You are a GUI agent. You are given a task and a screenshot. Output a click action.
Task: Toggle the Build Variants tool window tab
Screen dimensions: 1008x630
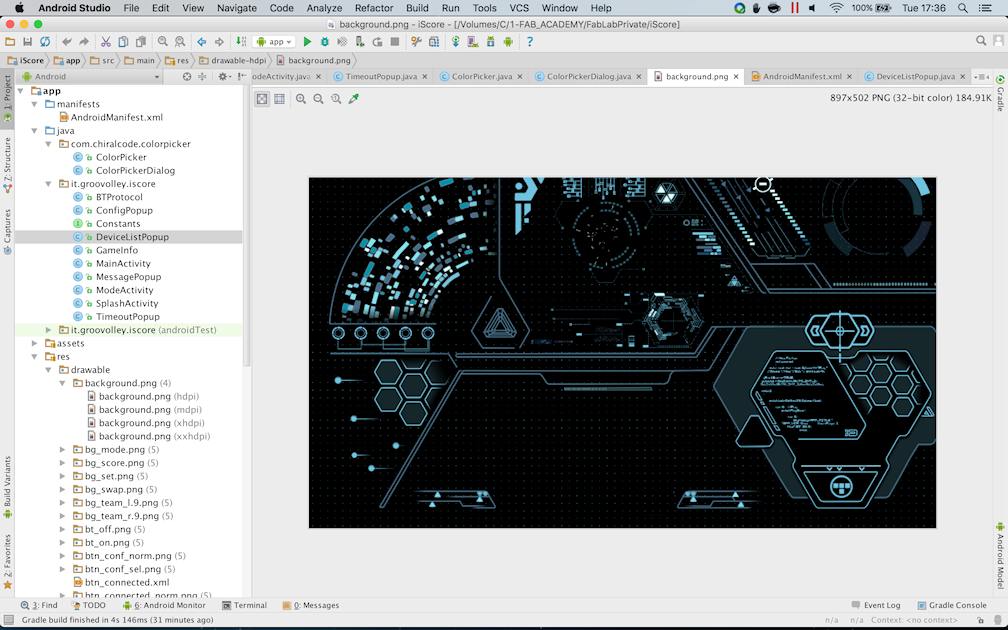7,487
